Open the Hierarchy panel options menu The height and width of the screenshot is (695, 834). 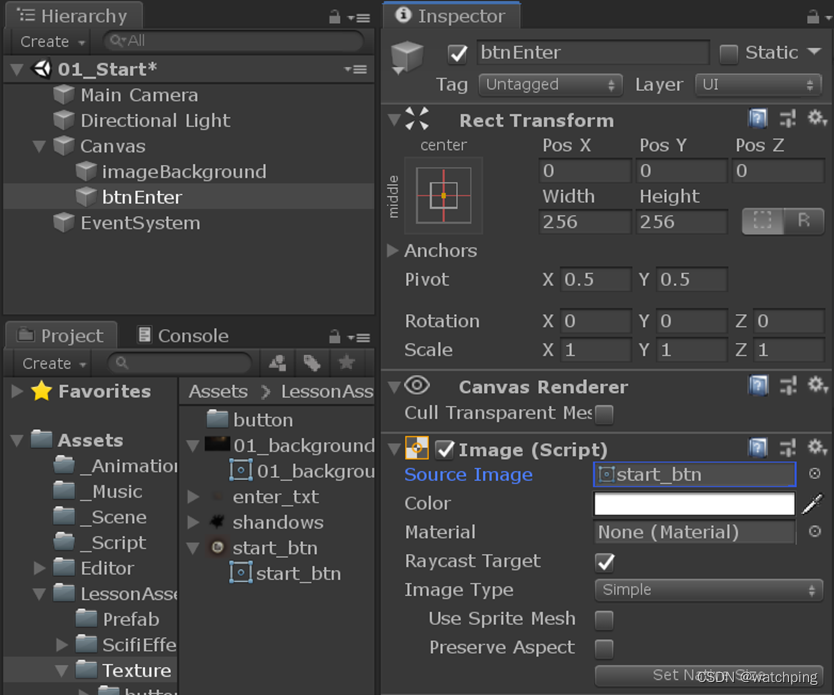(x=359, y=18)
